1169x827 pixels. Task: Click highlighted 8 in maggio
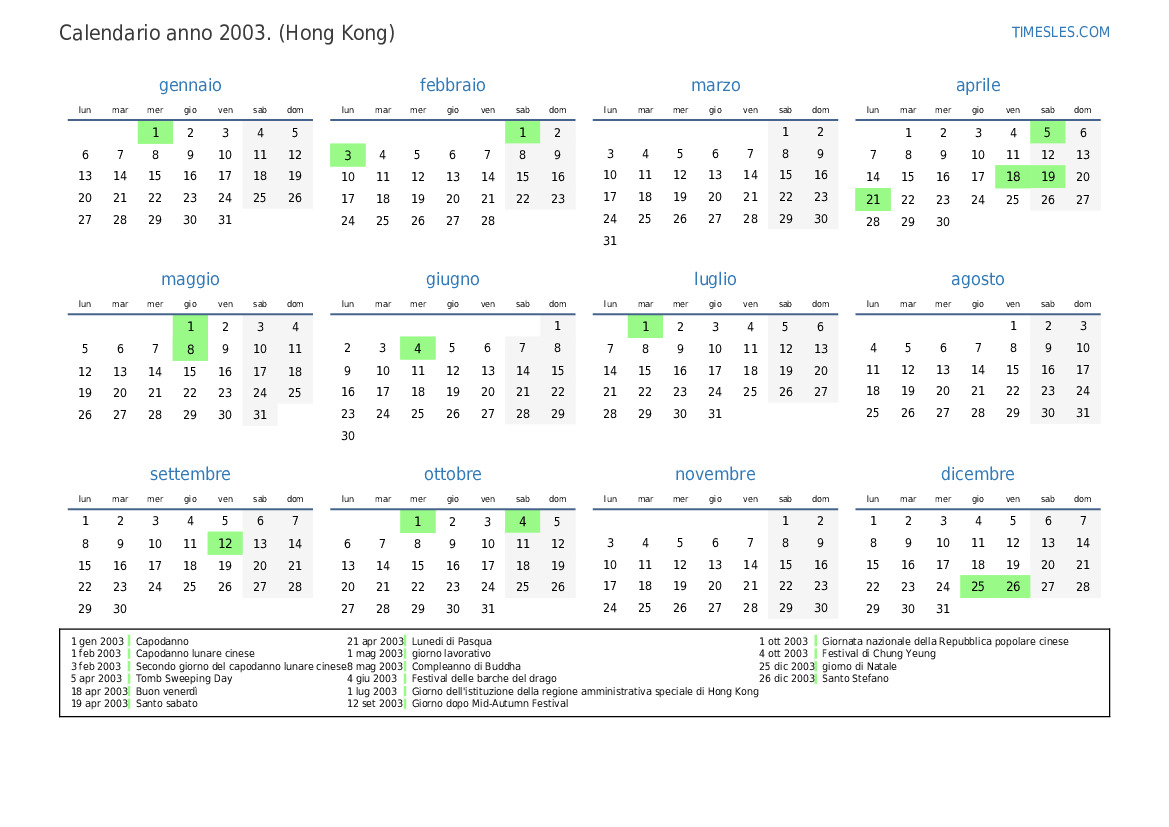pyautogui.click(x=190, y=349)
